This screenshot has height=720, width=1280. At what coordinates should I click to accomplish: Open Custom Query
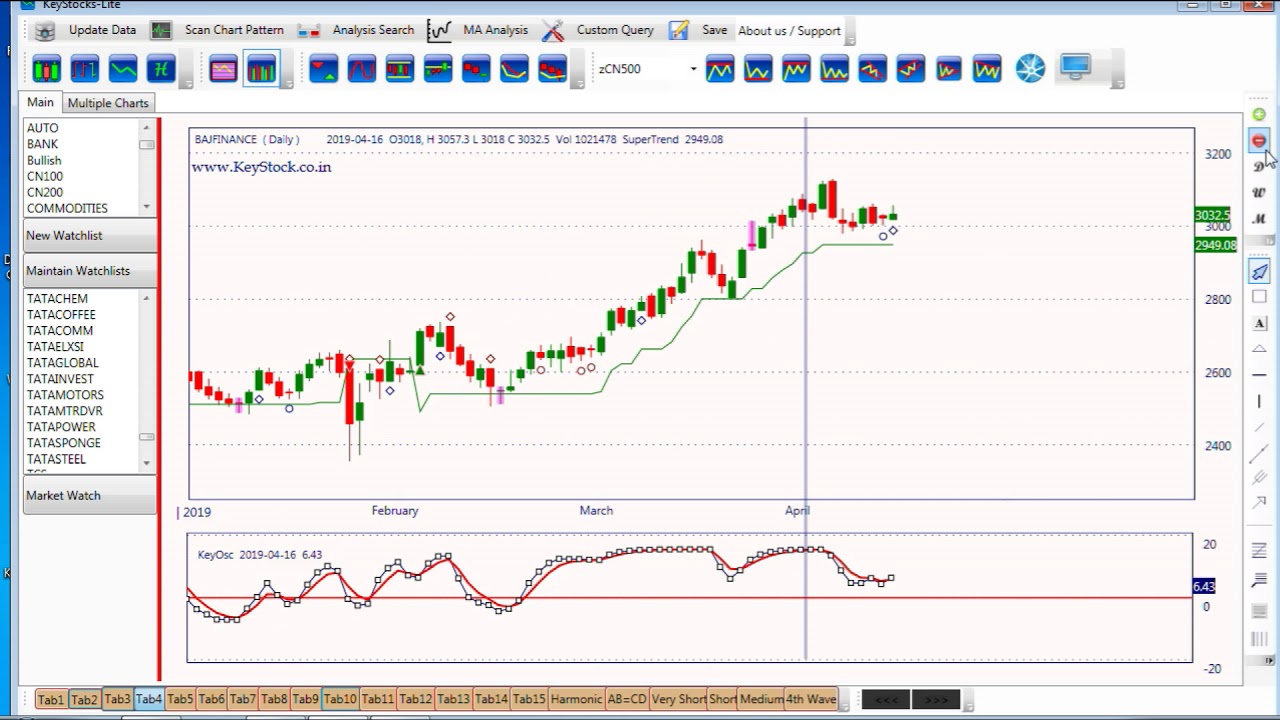pos(598,30)
